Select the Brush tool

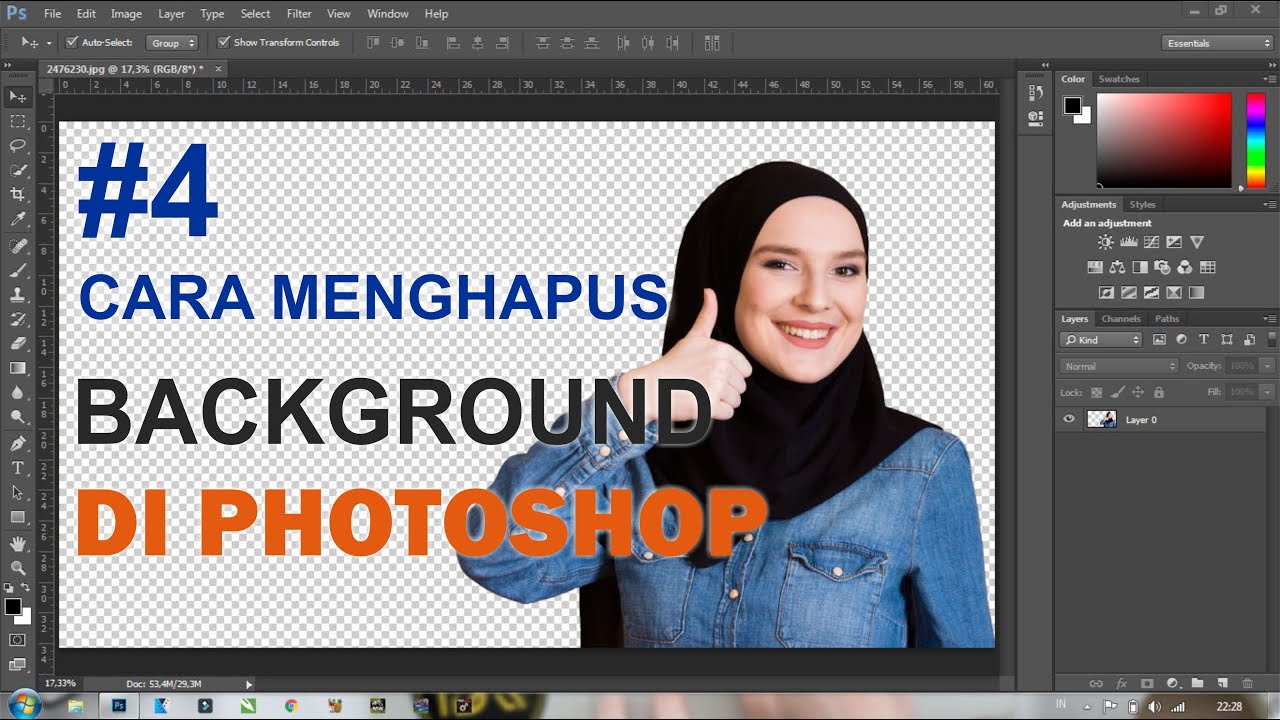click(18, 270)
